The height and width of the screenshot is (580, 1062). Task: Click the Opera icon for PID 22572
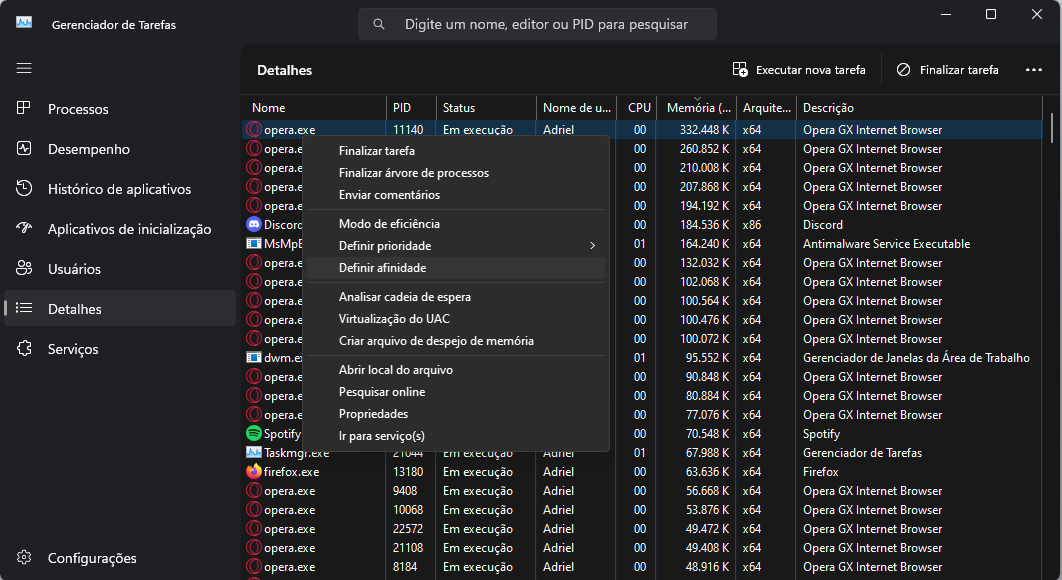tap(254, 528)
